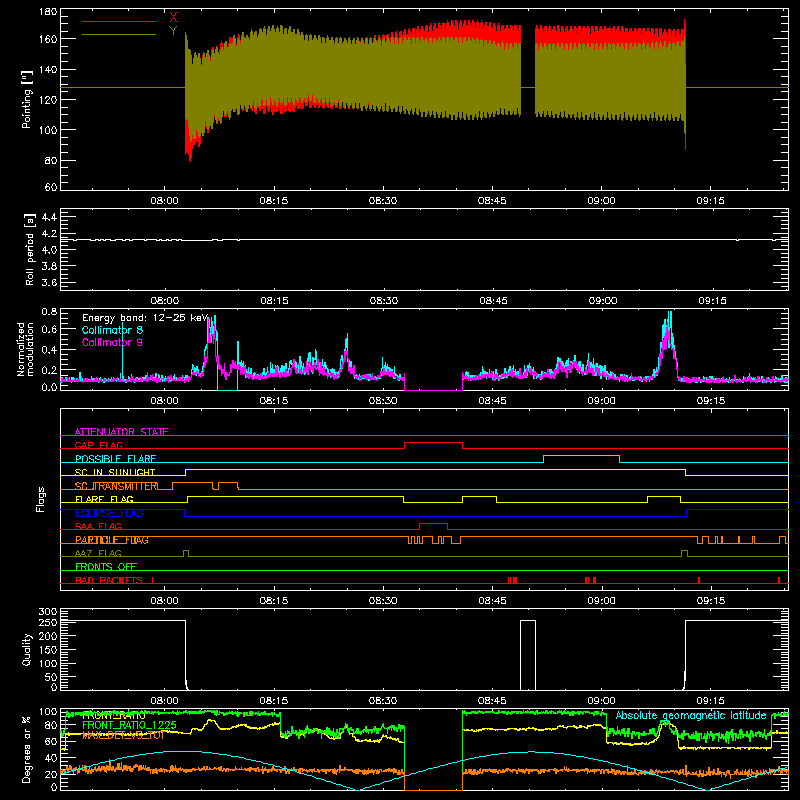The width and height of the screenshot is (800, 800).
Task: Click the red X legend line sample
Action: pos(119,21)
